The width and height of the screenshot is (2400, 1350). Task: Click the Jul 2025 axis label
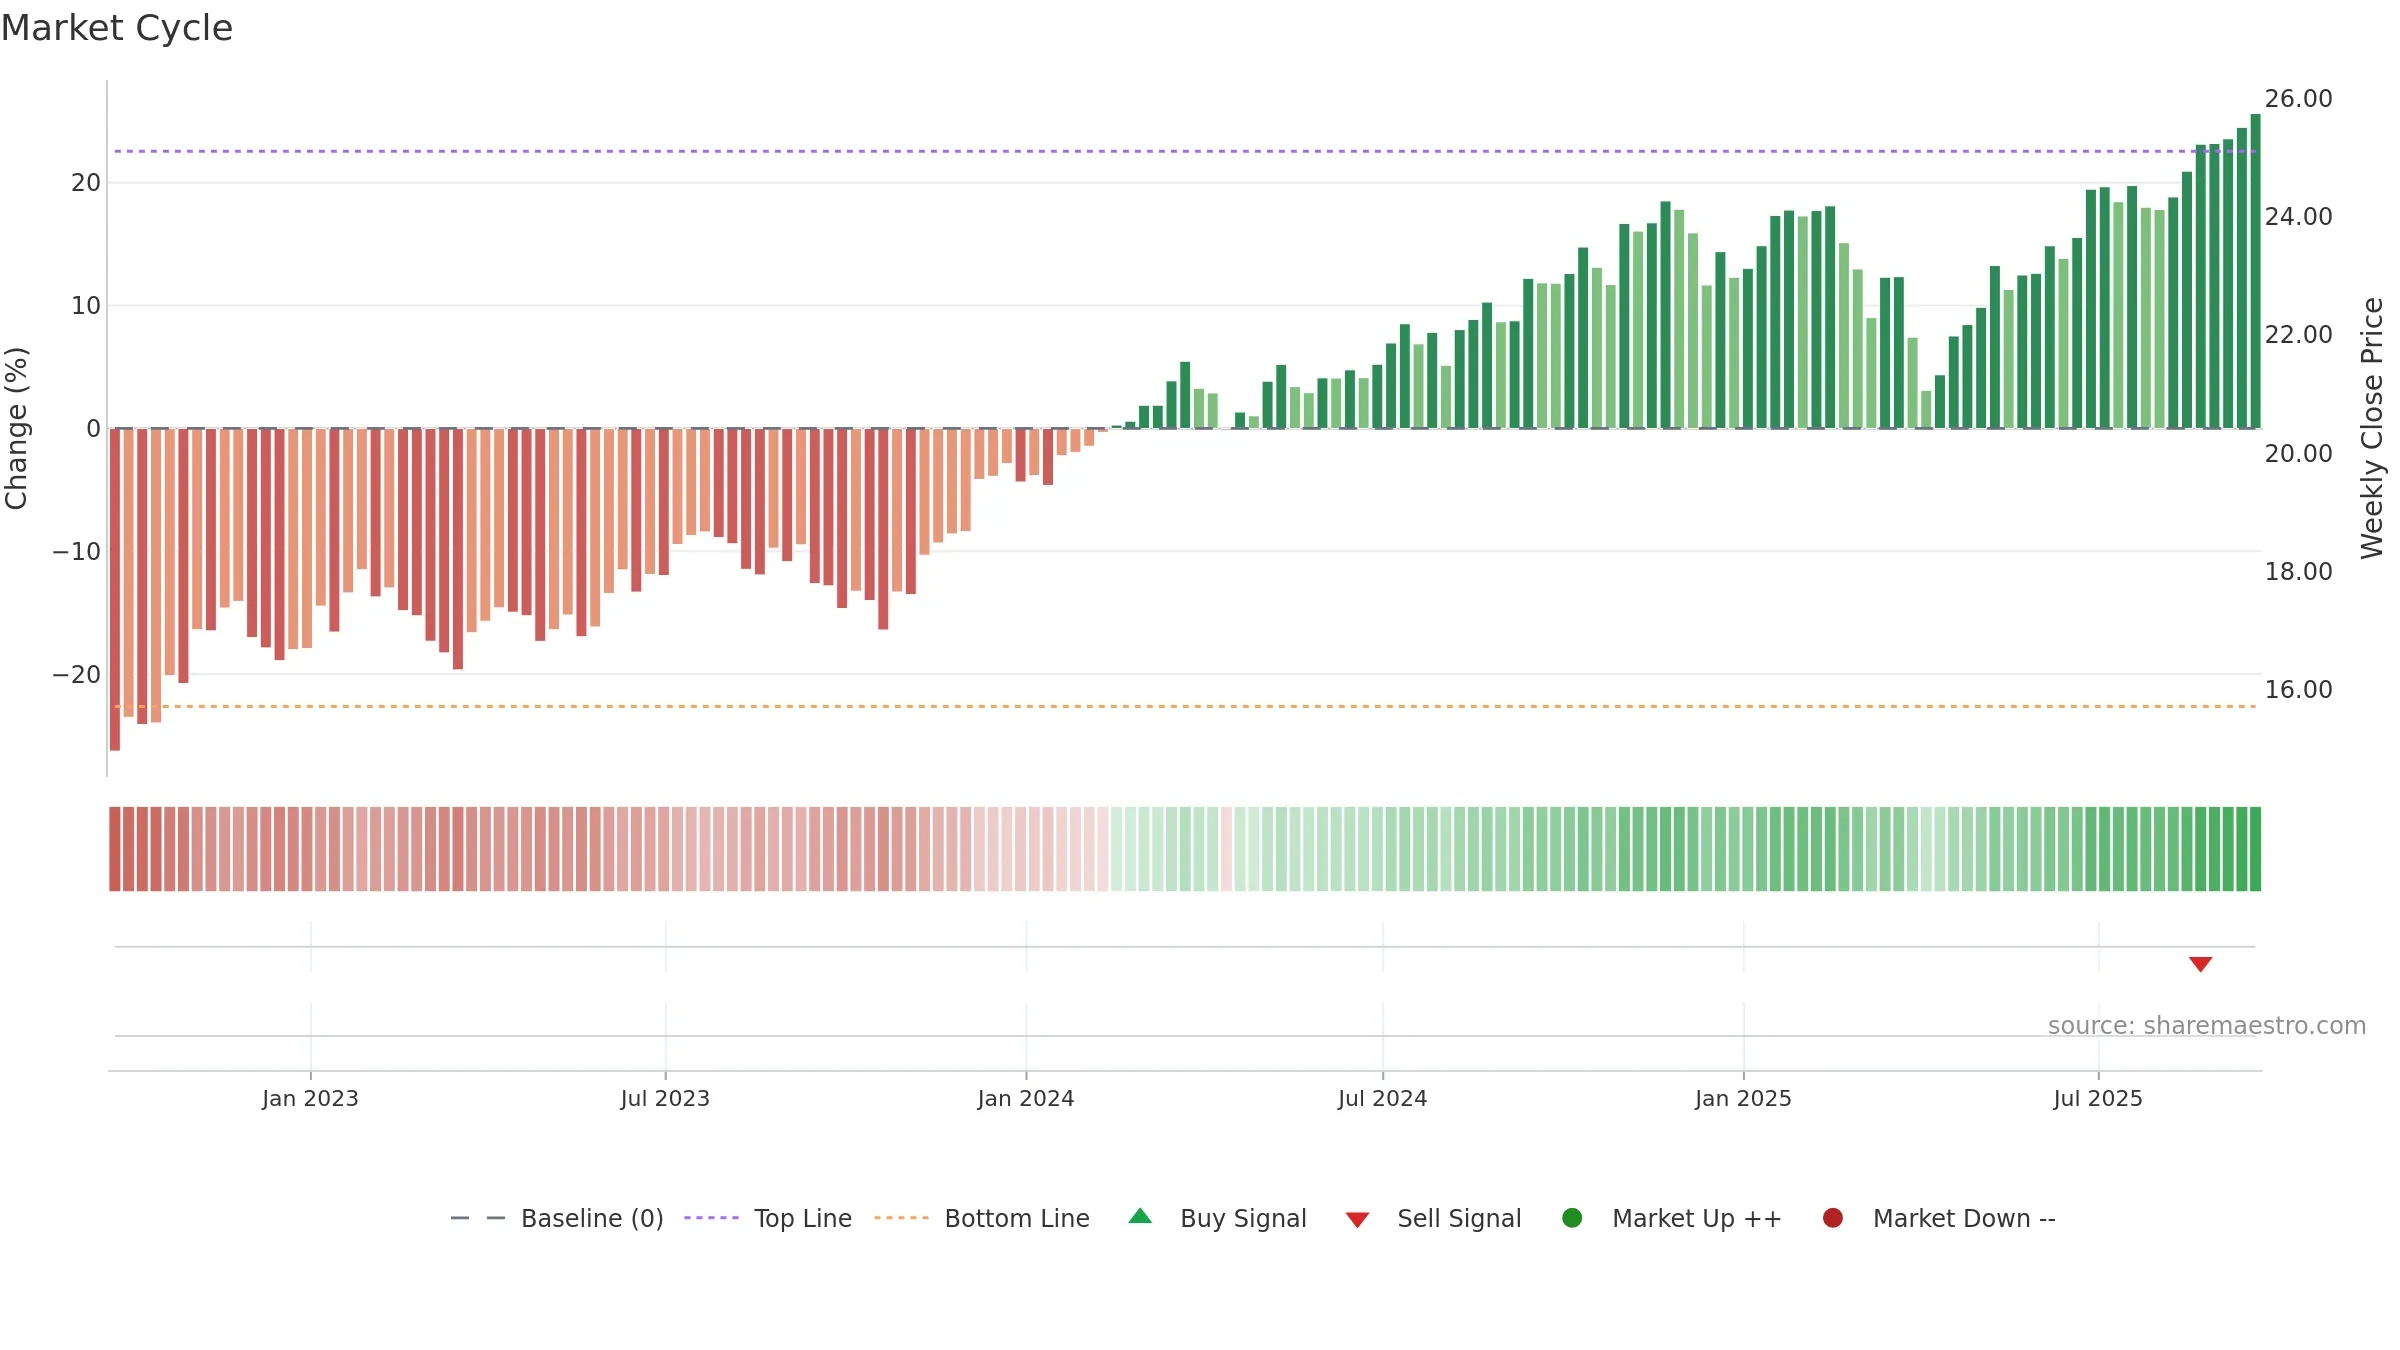[2098, 1098]
